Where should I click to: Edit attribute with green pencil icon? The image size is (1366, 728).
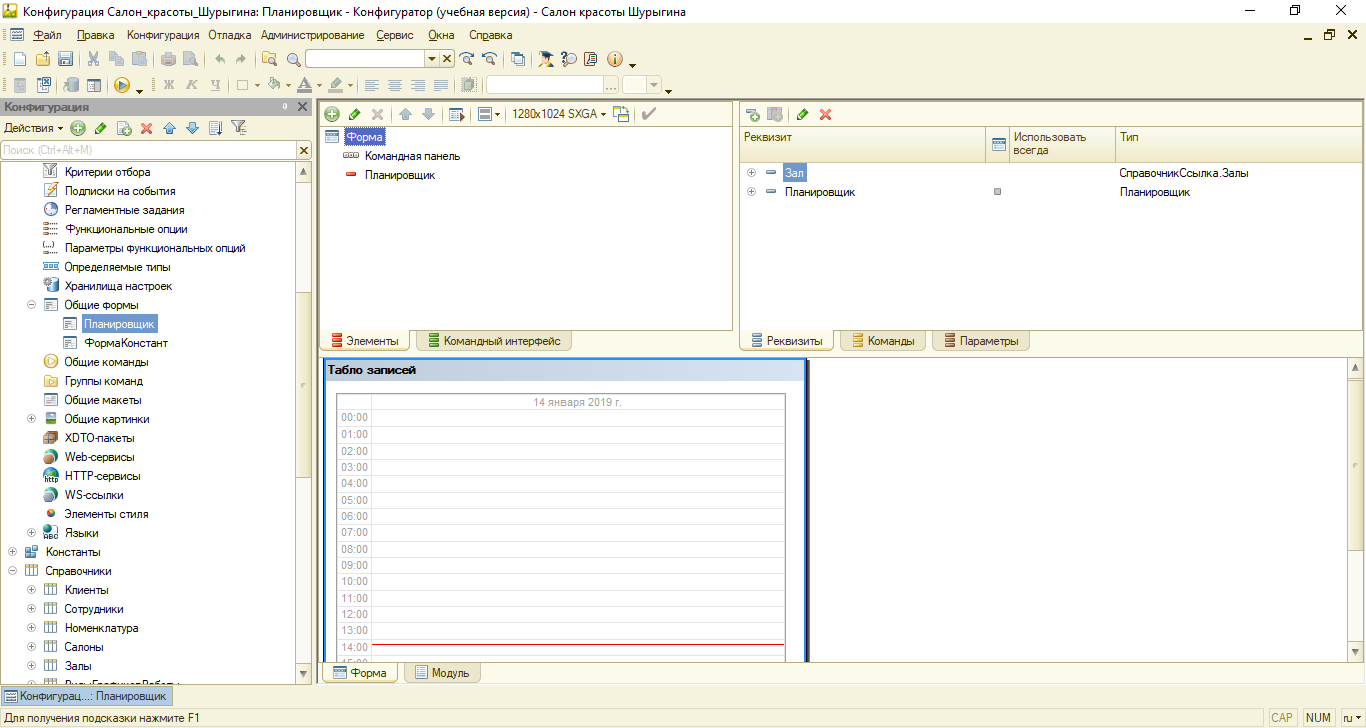point(802,114)
